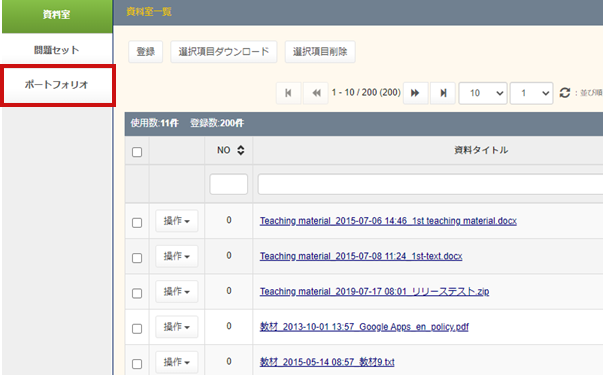Open the rows-per-page dropdown showing 10
Image resolution: width=603 pixels, height=375 pixels.
pos(483,93)
